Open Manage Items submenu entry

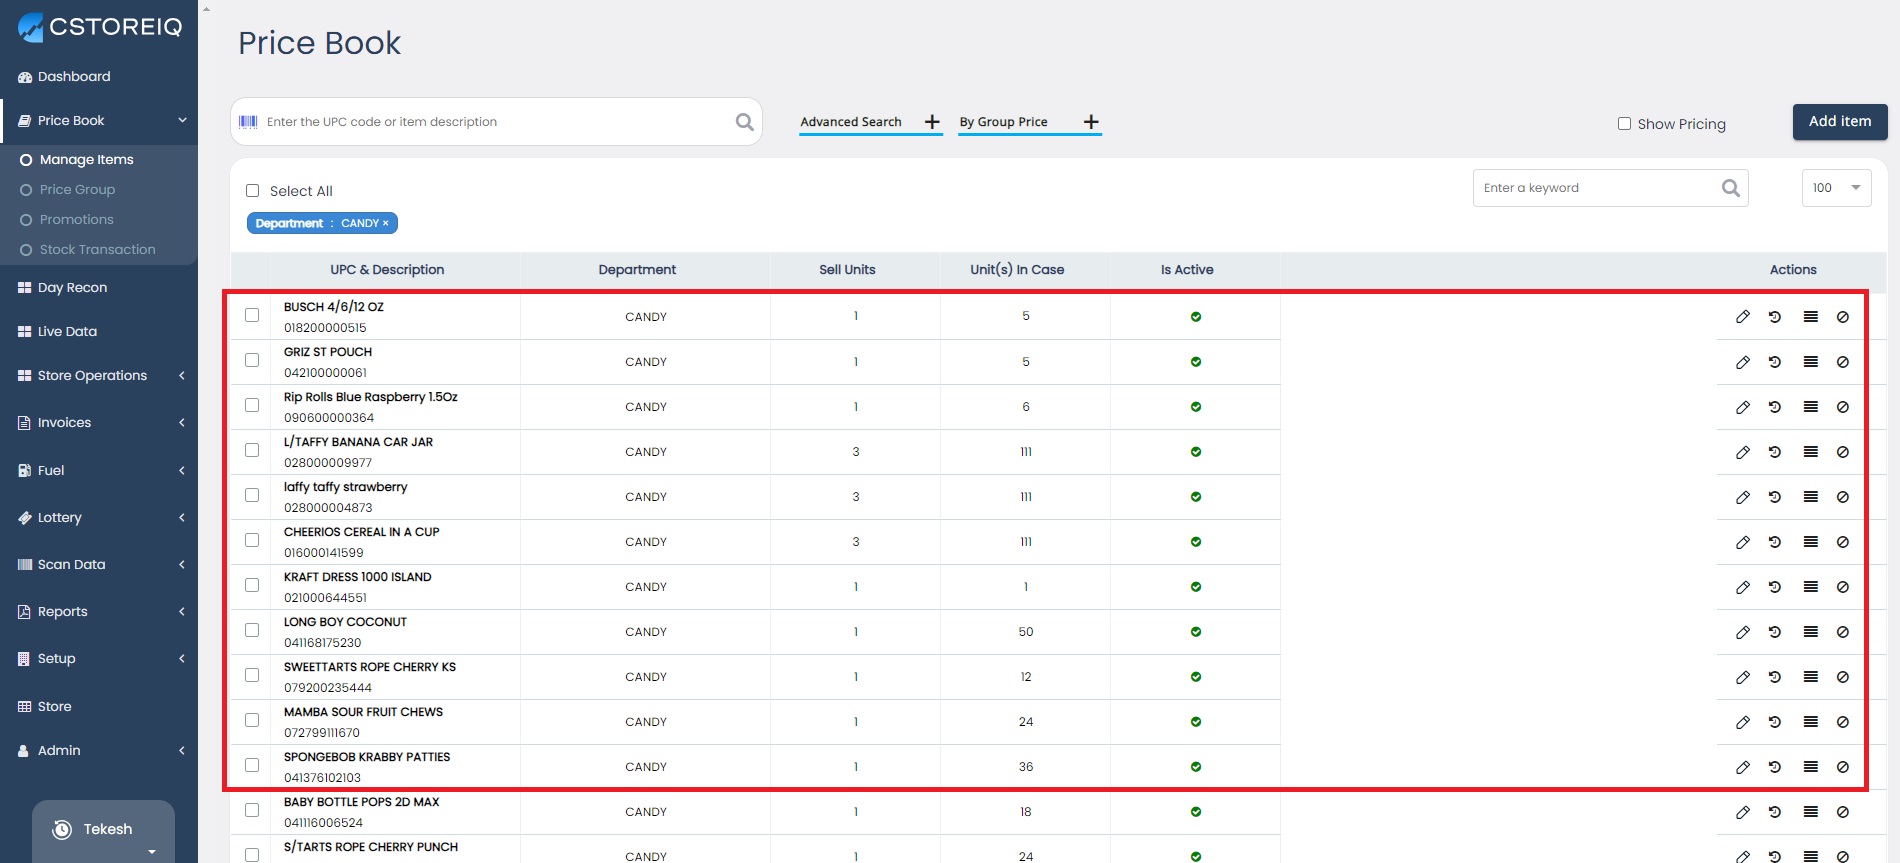pos(86,159)
